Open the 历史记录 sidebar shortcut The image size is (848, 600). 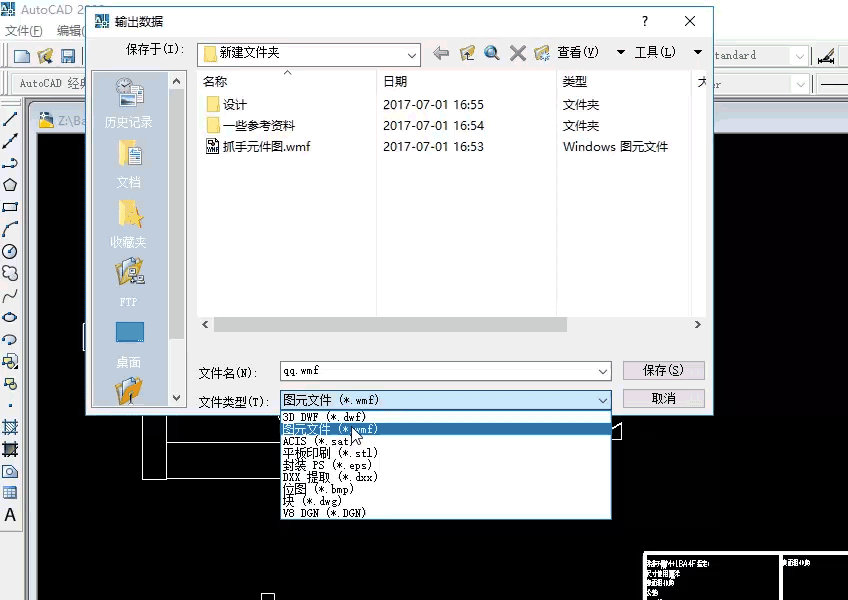click(x=127, y=110)
